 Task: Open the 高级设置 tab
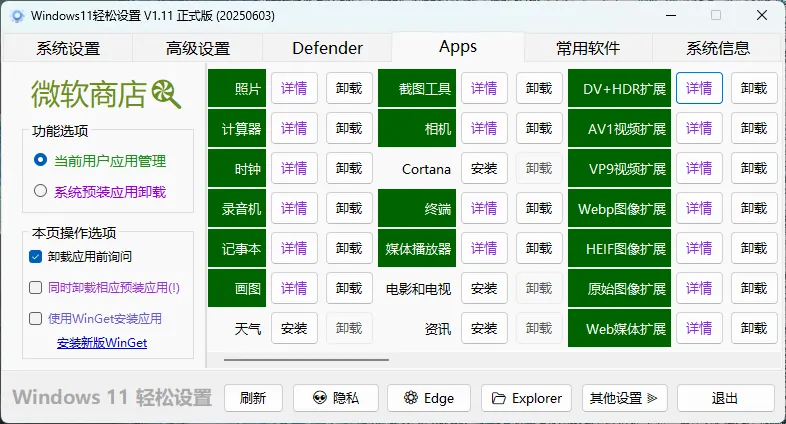point(197,48)
